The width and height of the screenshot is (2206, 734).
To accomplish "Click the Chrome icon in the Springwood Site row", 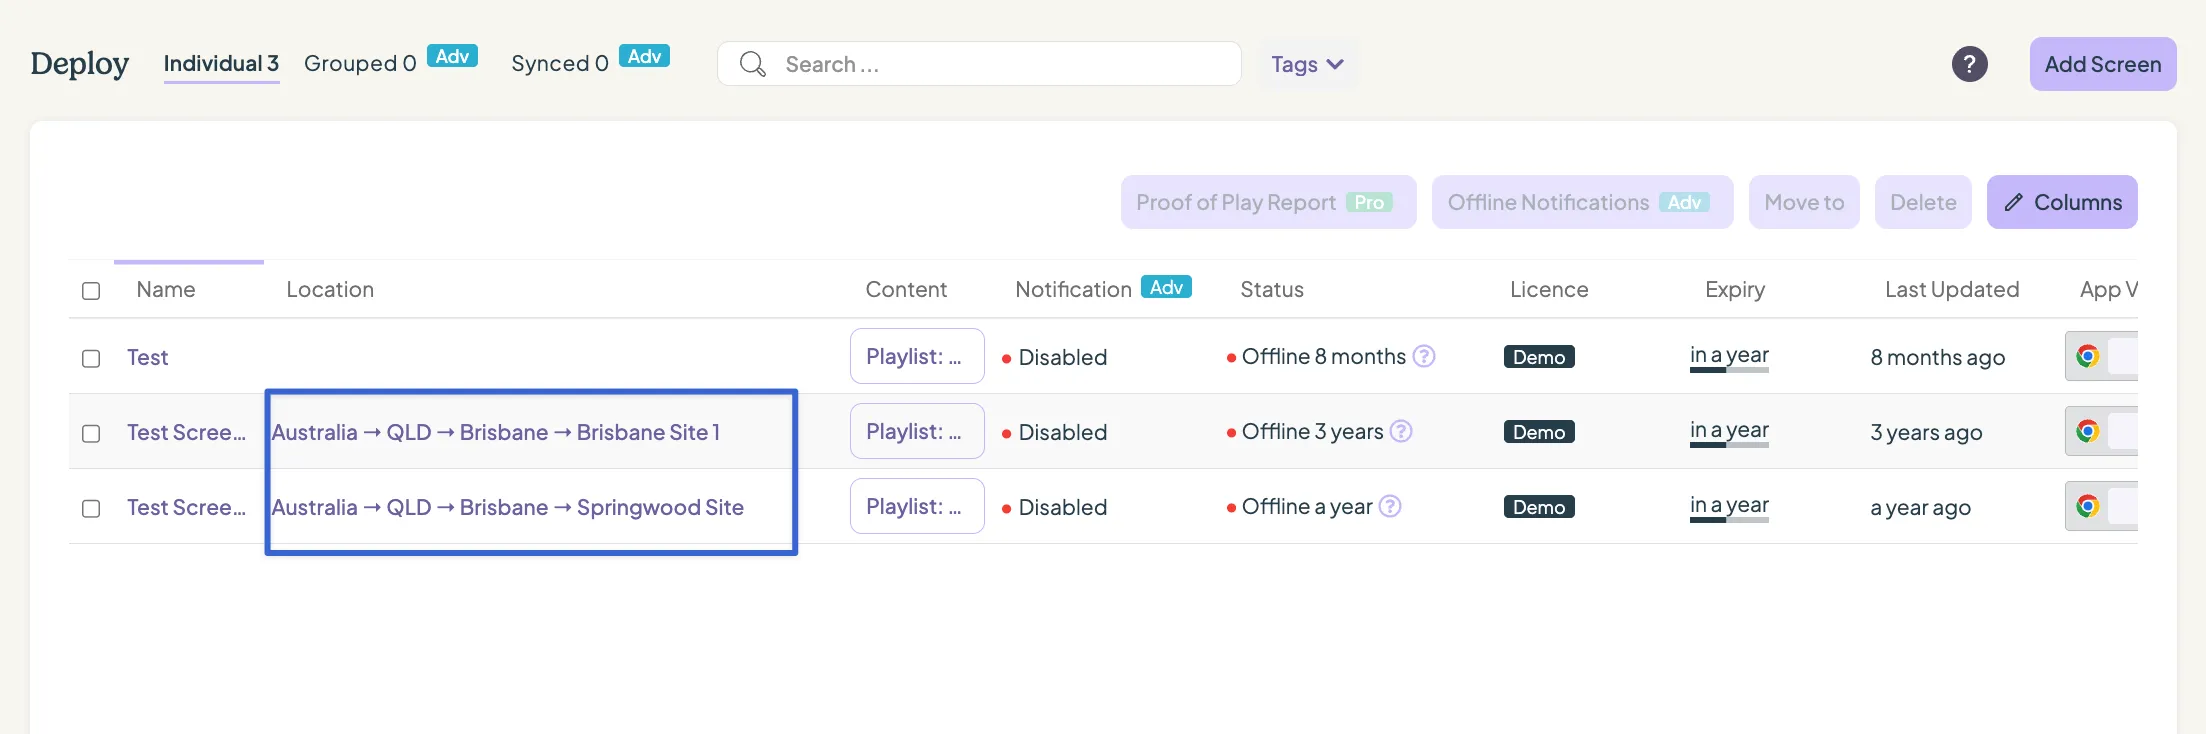I will [2087, 506].
